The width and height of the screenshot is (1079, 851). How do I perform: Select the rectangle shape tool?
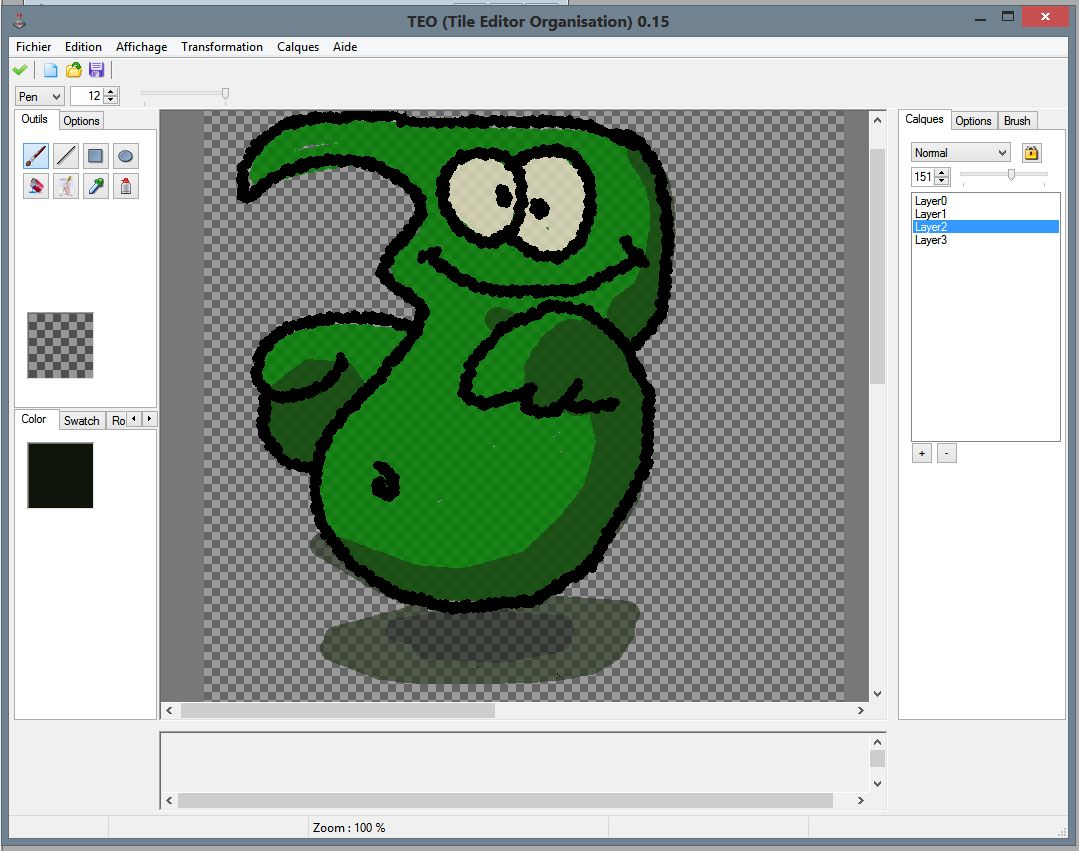pyautogui.click(x=96, y=156)
